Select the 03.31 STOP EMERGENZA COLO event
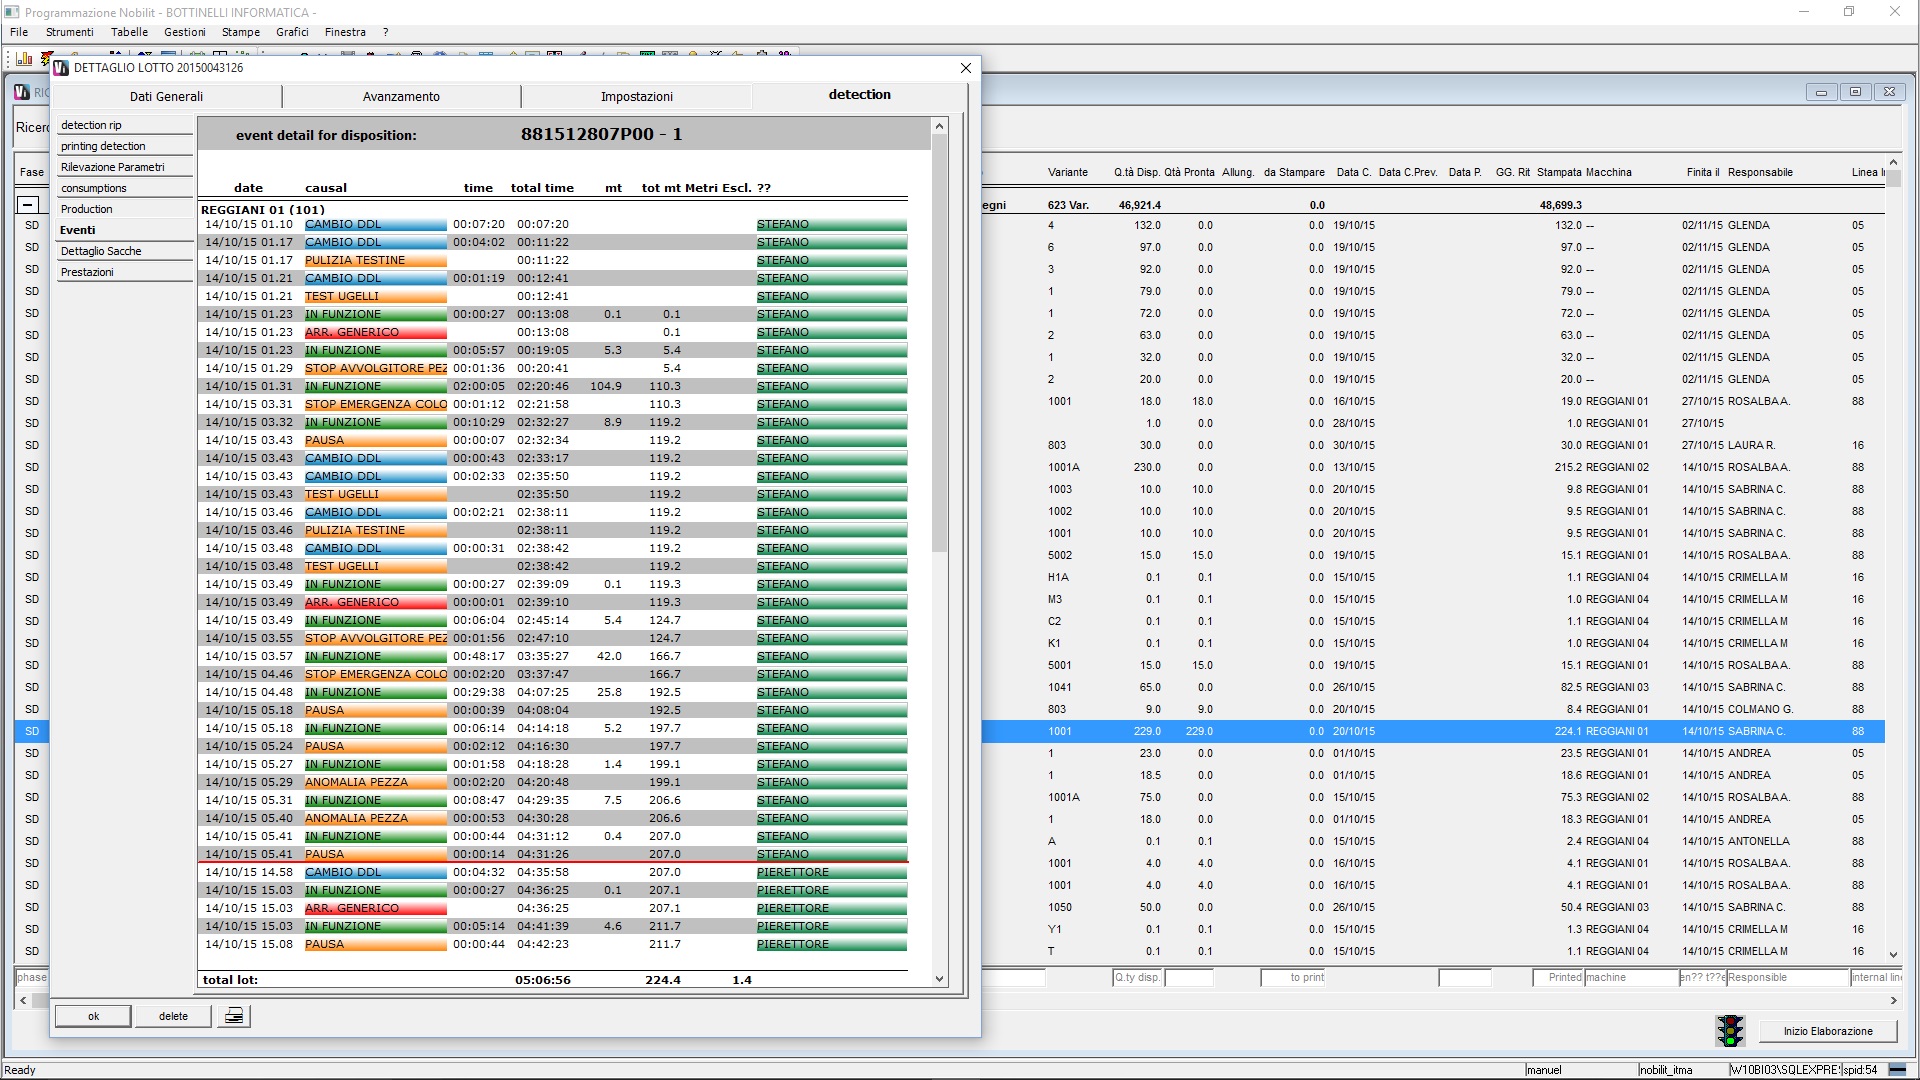This screenshot has height=1080, width=1920. (x=553, y=404)
